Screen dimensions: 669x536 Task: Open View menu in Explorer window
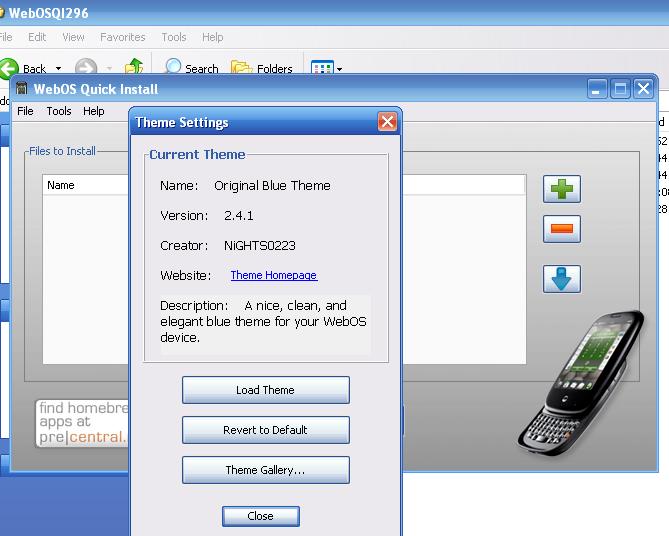pyautogui.click(x=73, y=37)
